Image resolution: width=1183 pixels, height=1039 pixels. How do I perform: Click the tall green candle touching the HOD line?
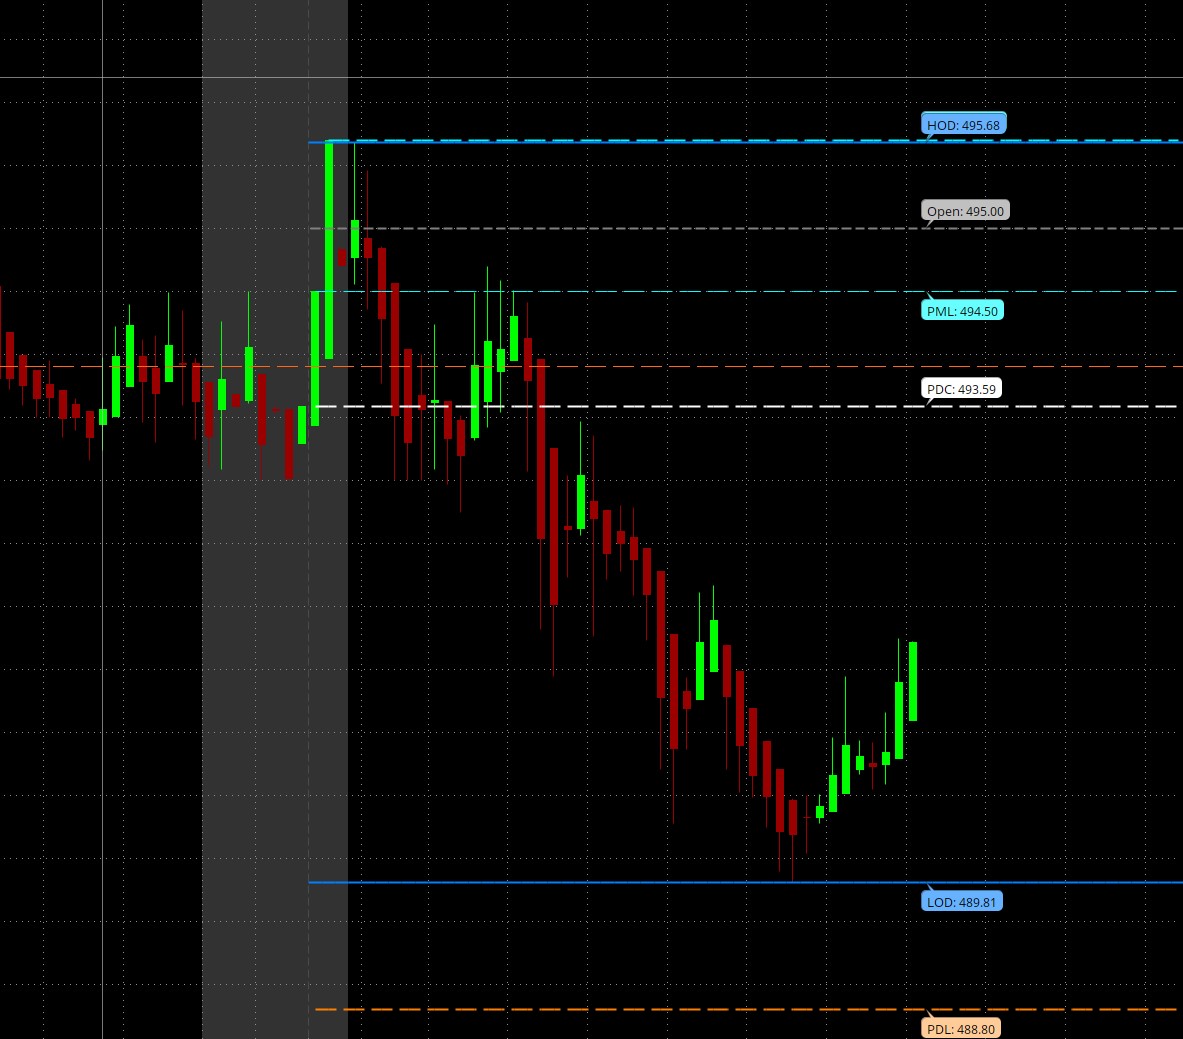click(x=329, y=251)
